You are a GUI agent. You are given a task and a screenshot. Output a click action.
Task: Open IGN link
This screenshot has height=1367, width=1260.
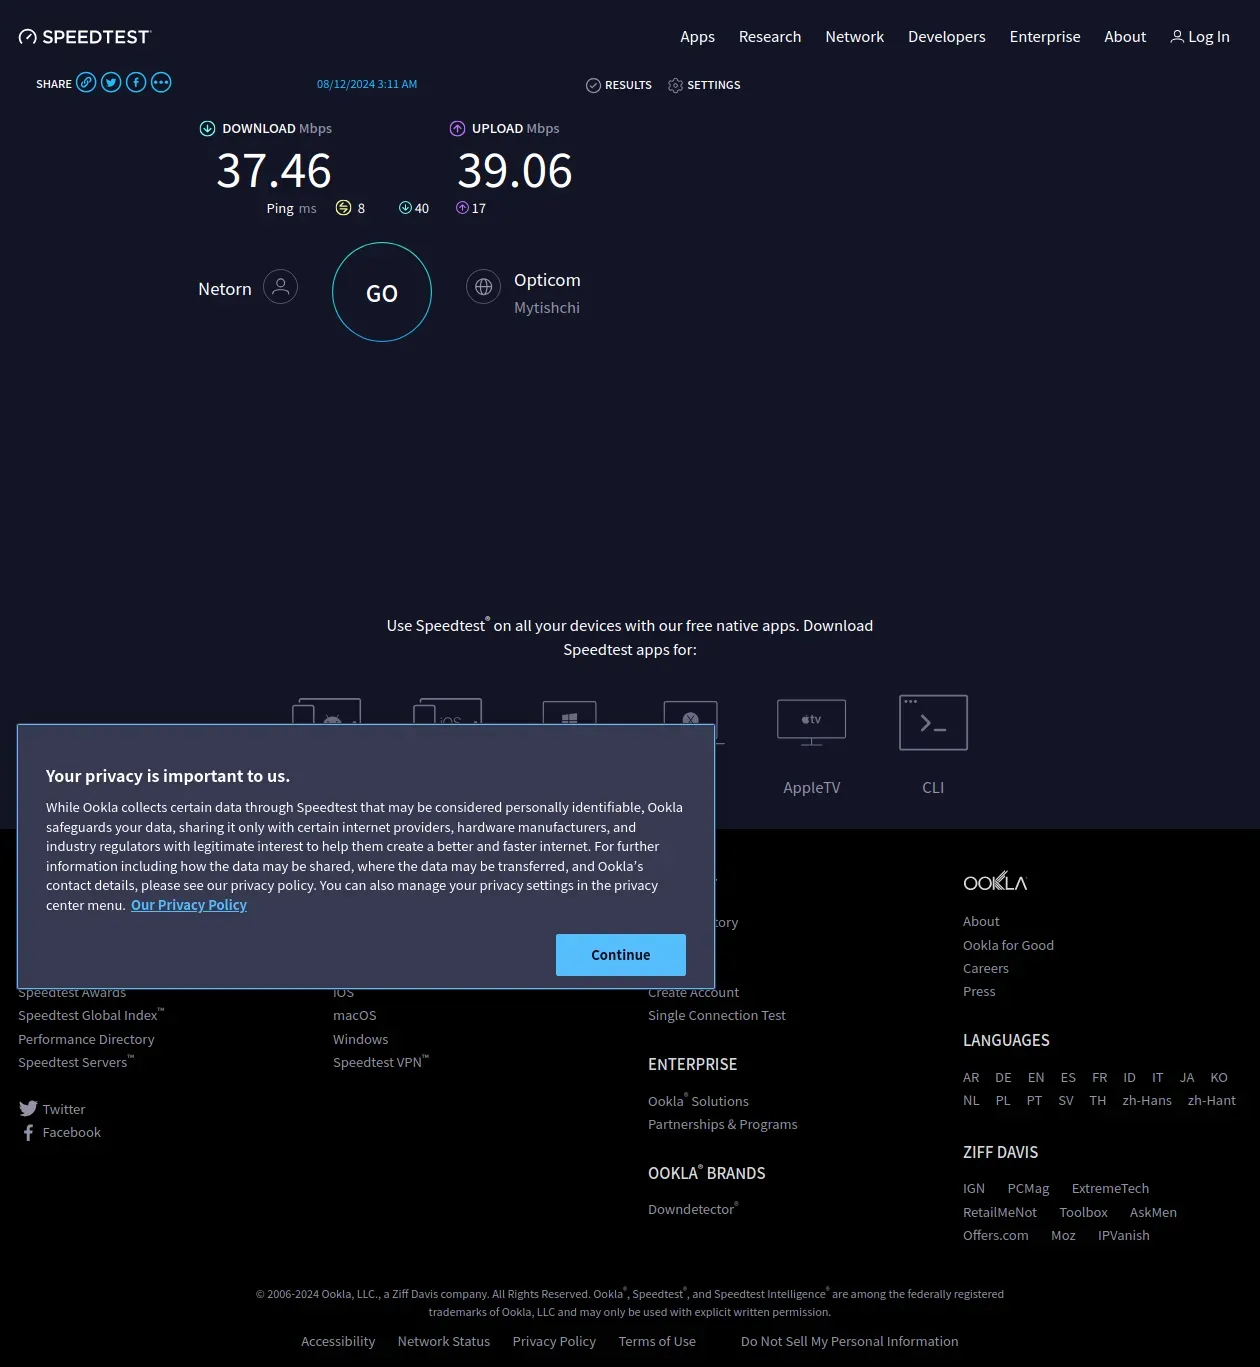coord(974,1188)
